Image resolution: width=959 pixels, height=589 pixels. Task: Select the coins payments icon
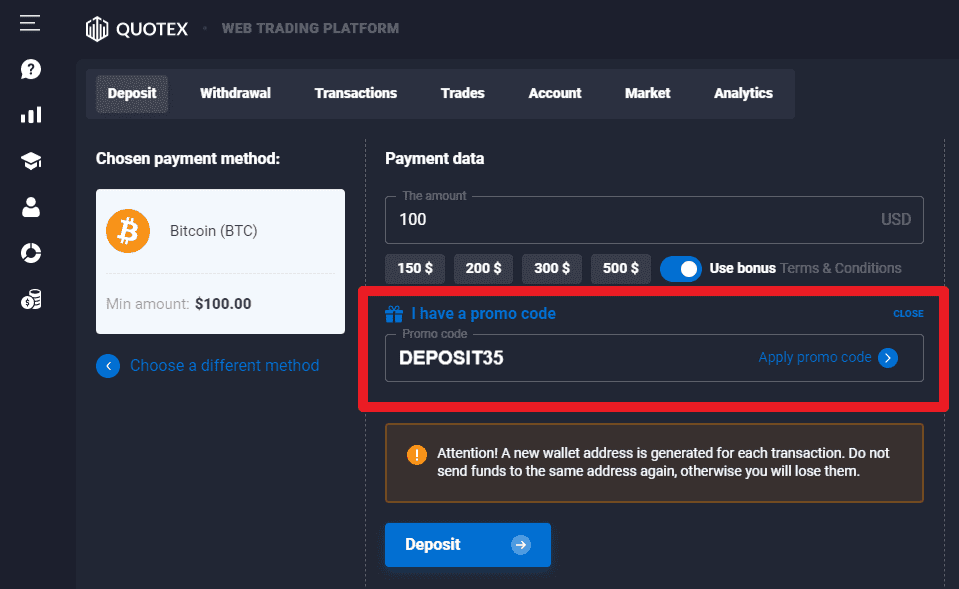tap(29, 299)
